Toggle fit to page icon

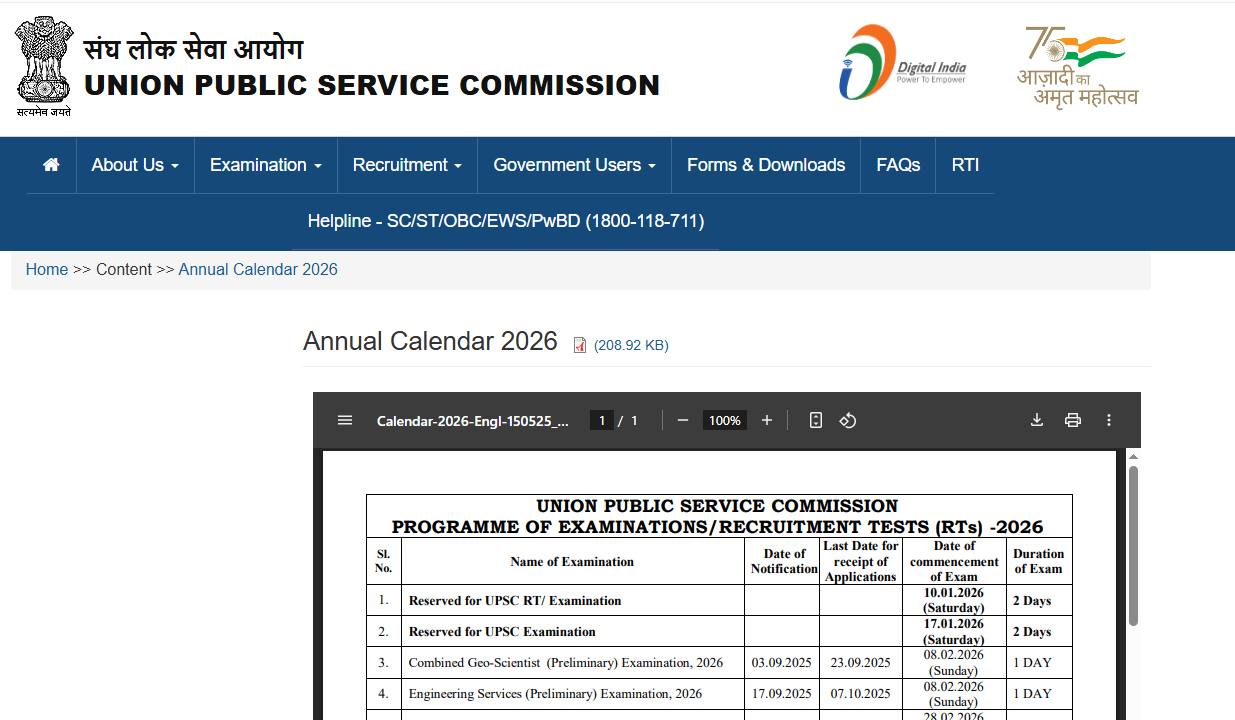coord(816,420)
